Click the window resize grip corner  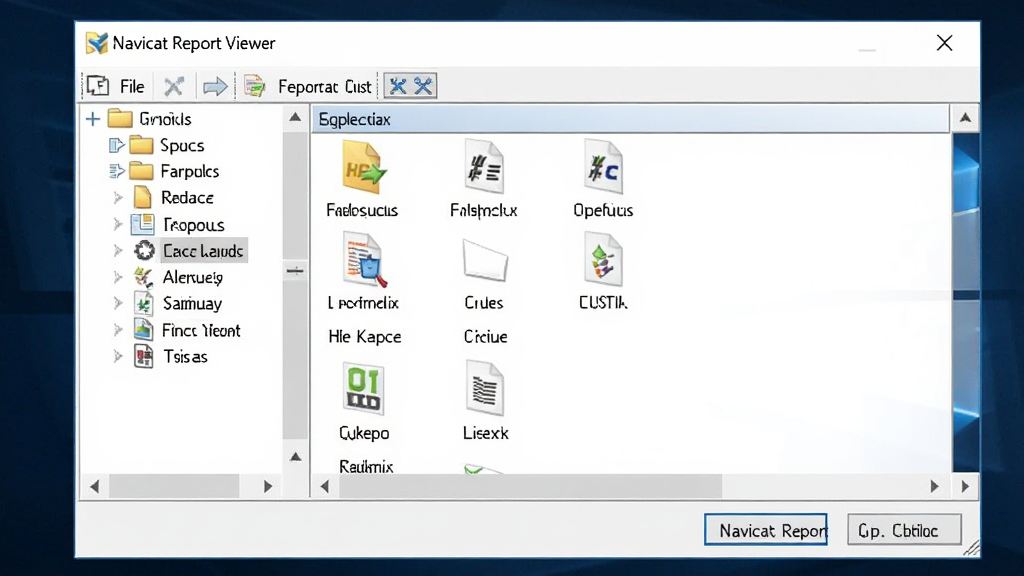point(972,549)
